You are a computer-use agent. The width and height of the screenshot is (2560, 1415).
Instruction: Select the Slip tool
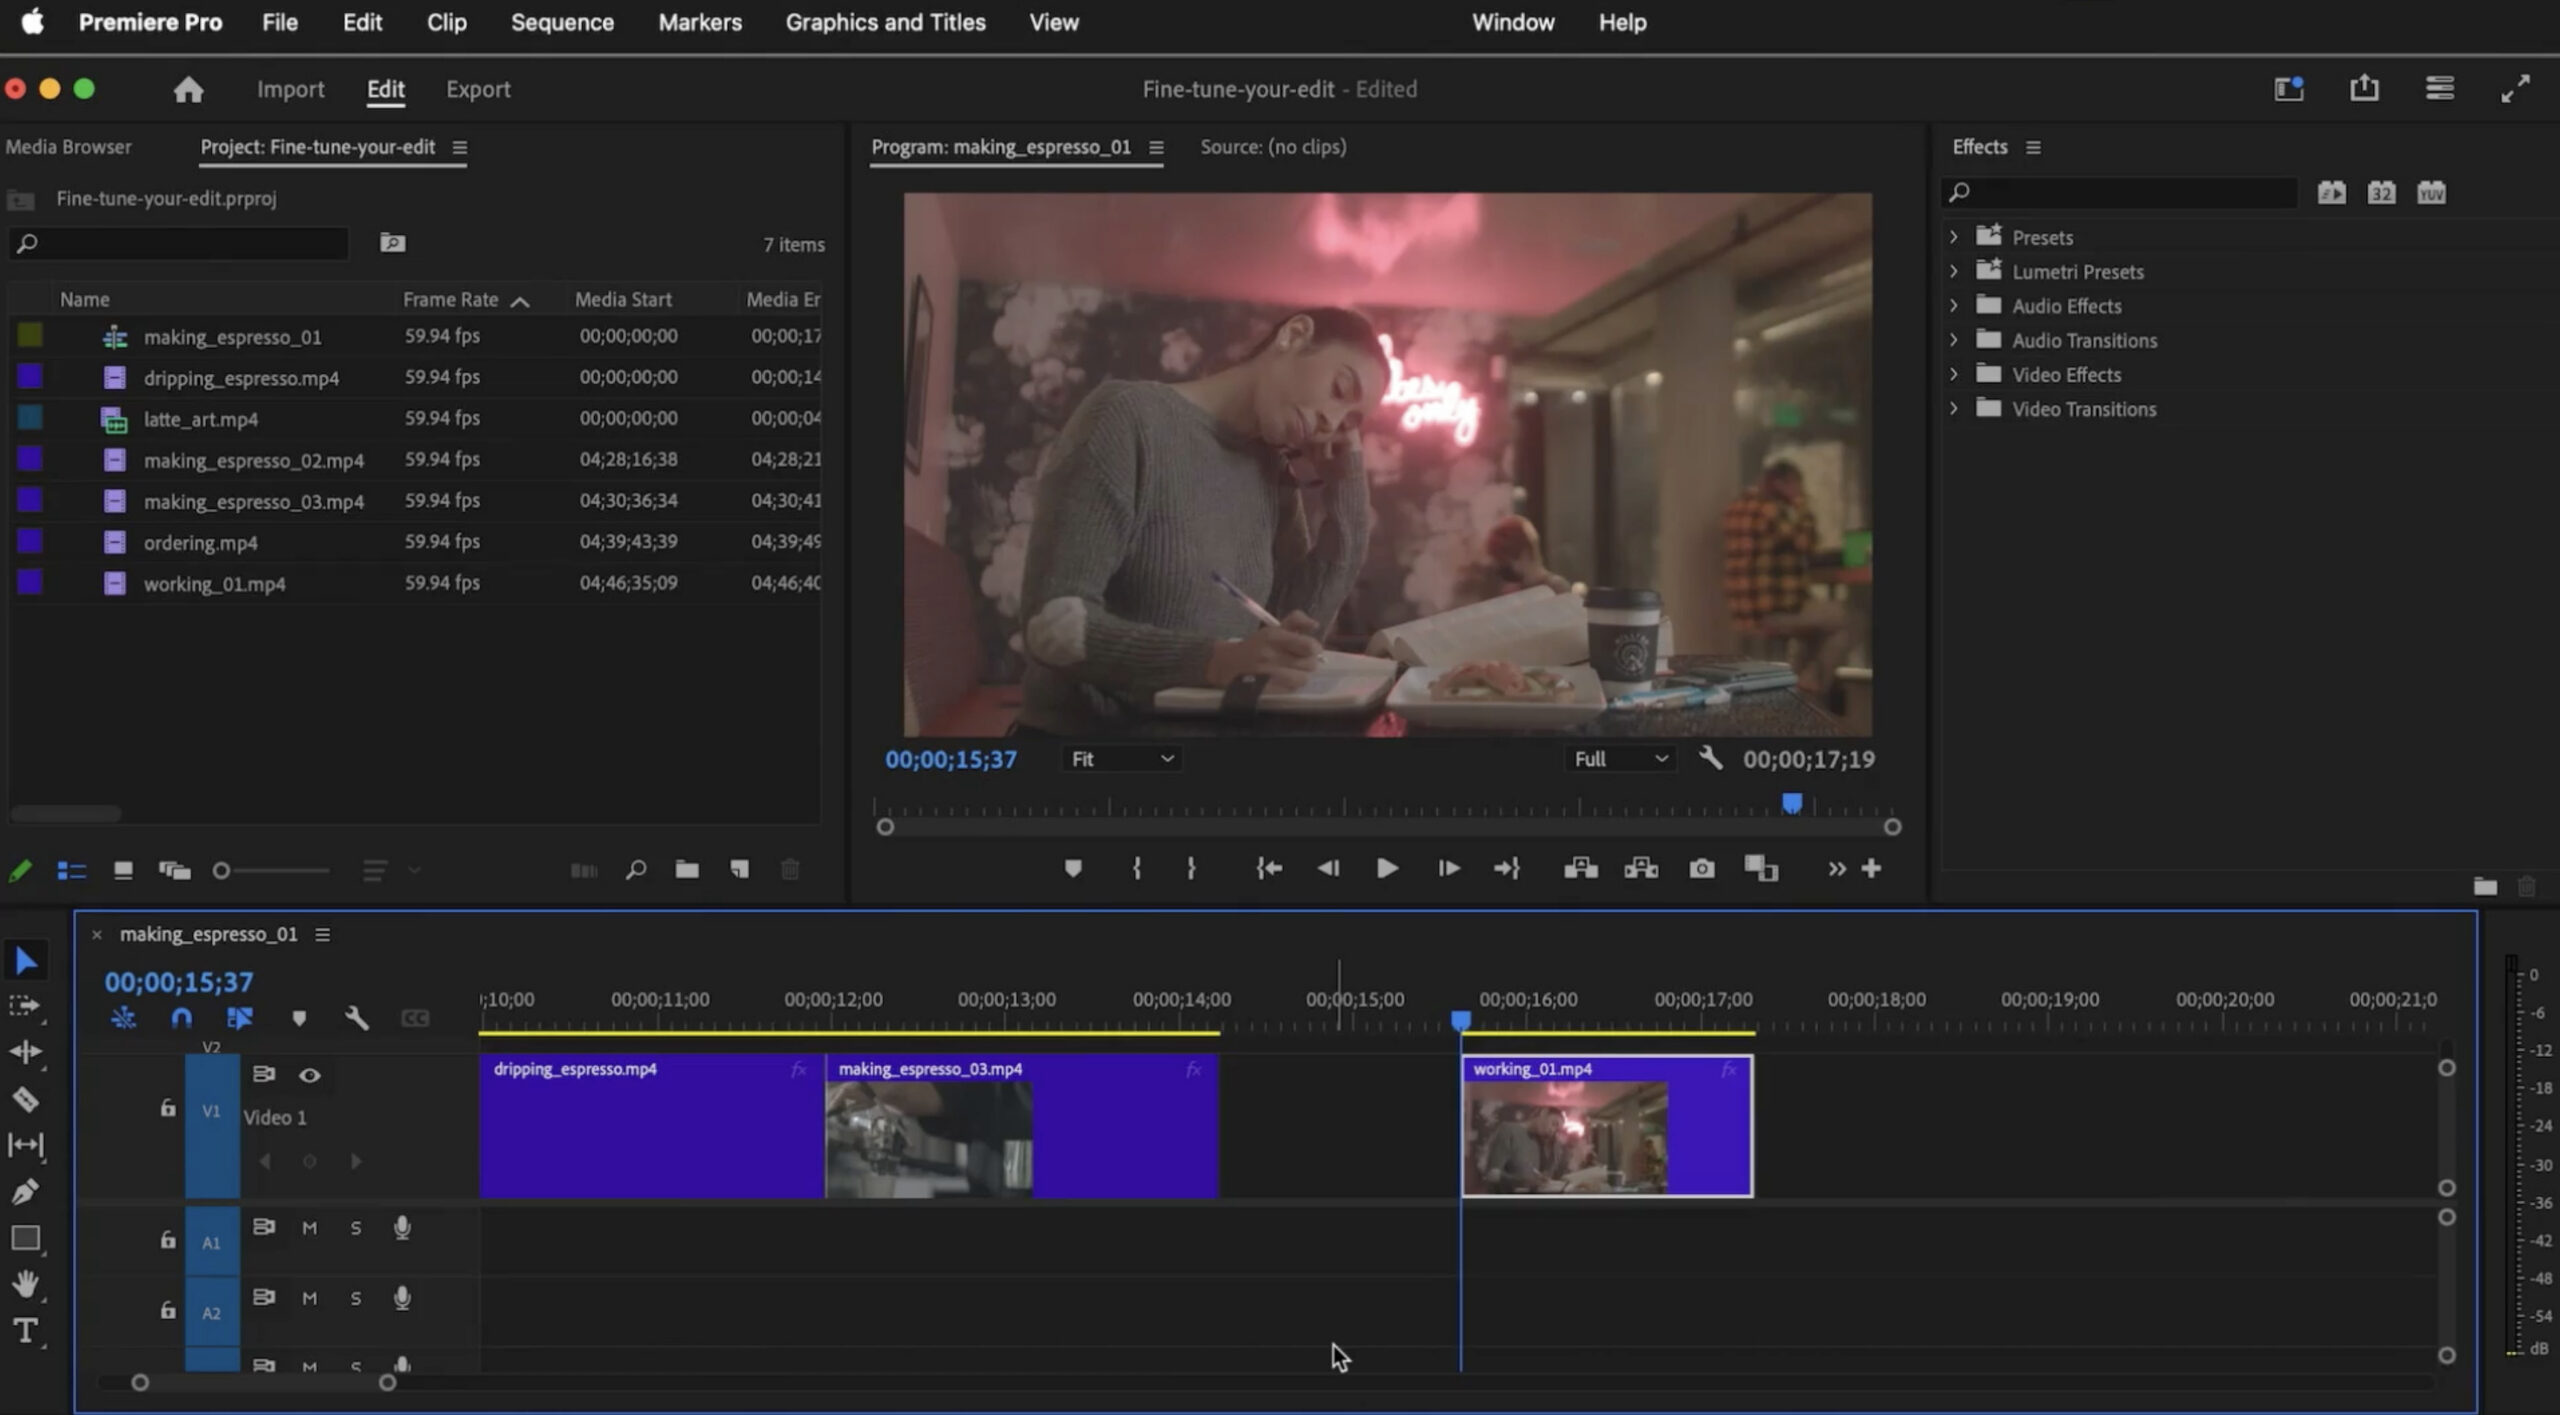pyautogui.click(x=25, y=1145)
